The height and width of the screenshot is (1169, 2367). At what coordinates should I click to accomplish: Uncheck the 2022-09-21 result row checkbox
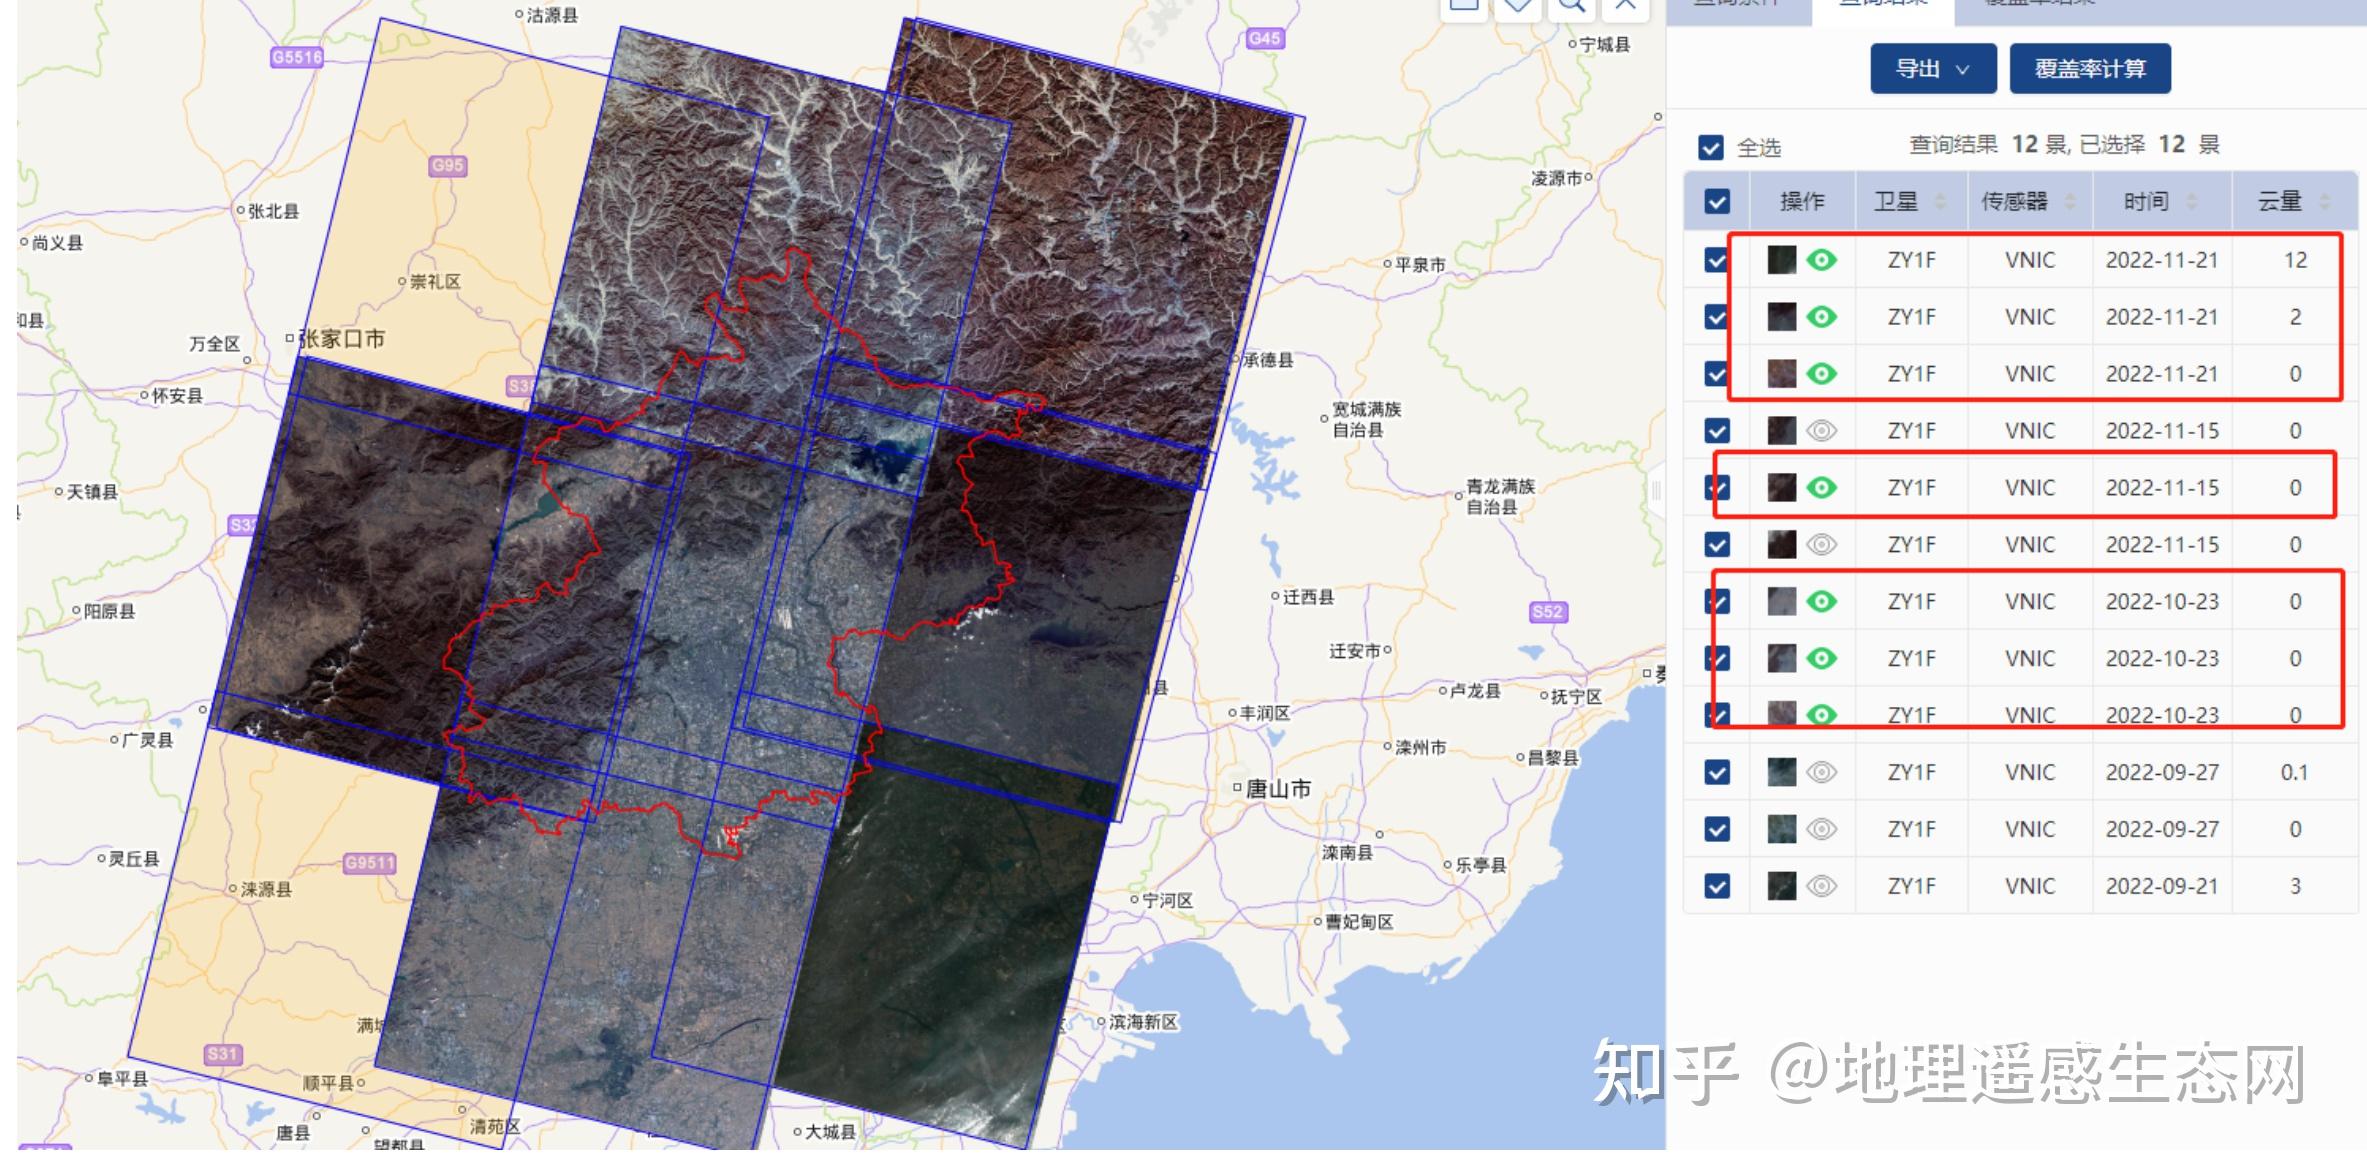(1716, 885)
